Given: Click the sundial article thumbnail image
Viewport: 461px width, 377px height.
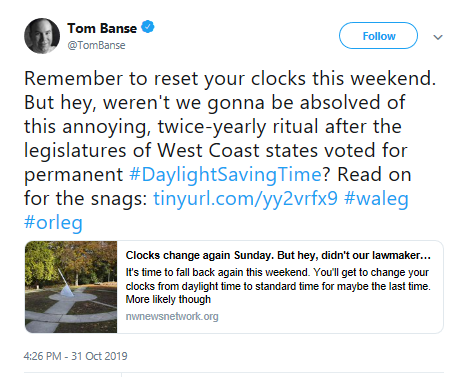Looking at the screenshot, I should coord(71,287).
